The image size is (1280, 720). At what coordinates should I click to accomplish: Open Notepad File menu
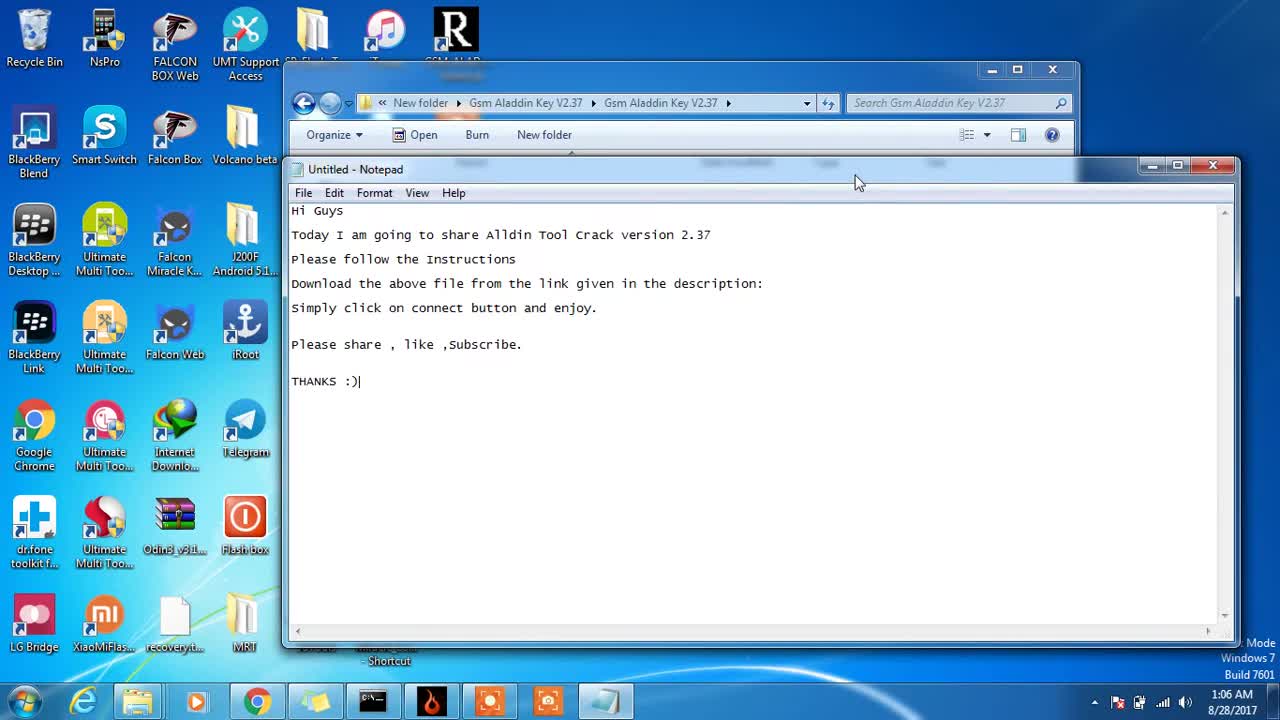pos(303,193)
